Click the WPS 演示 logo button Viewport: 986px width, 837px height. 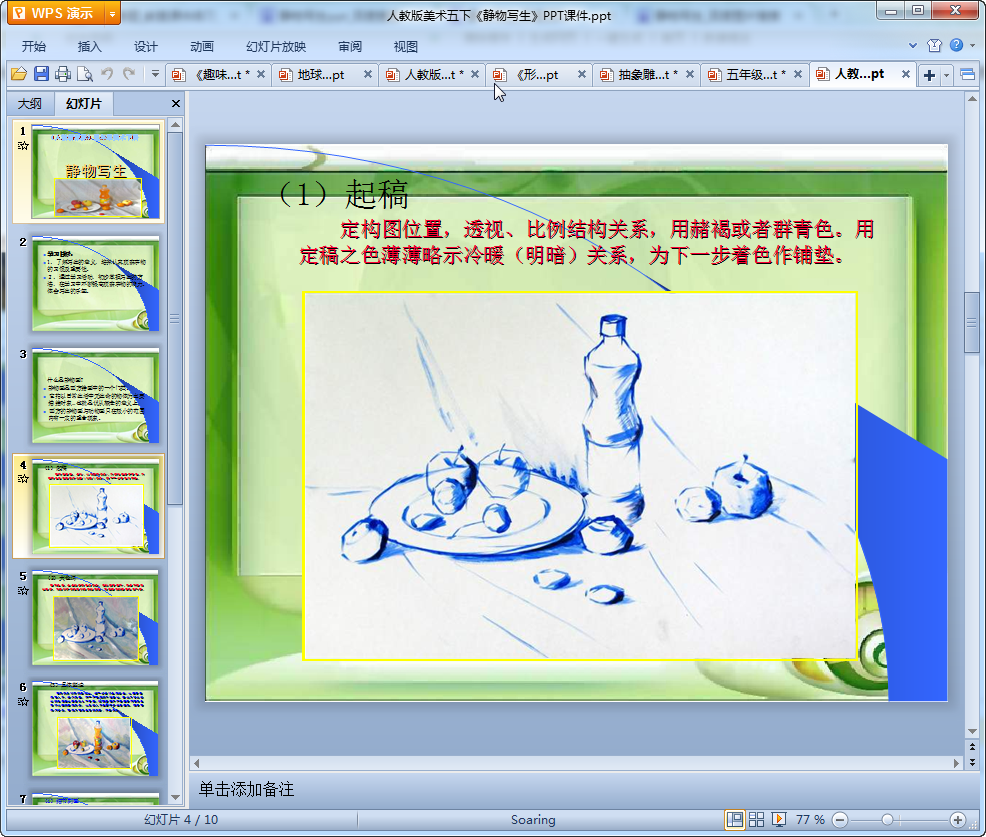[55, 13]
